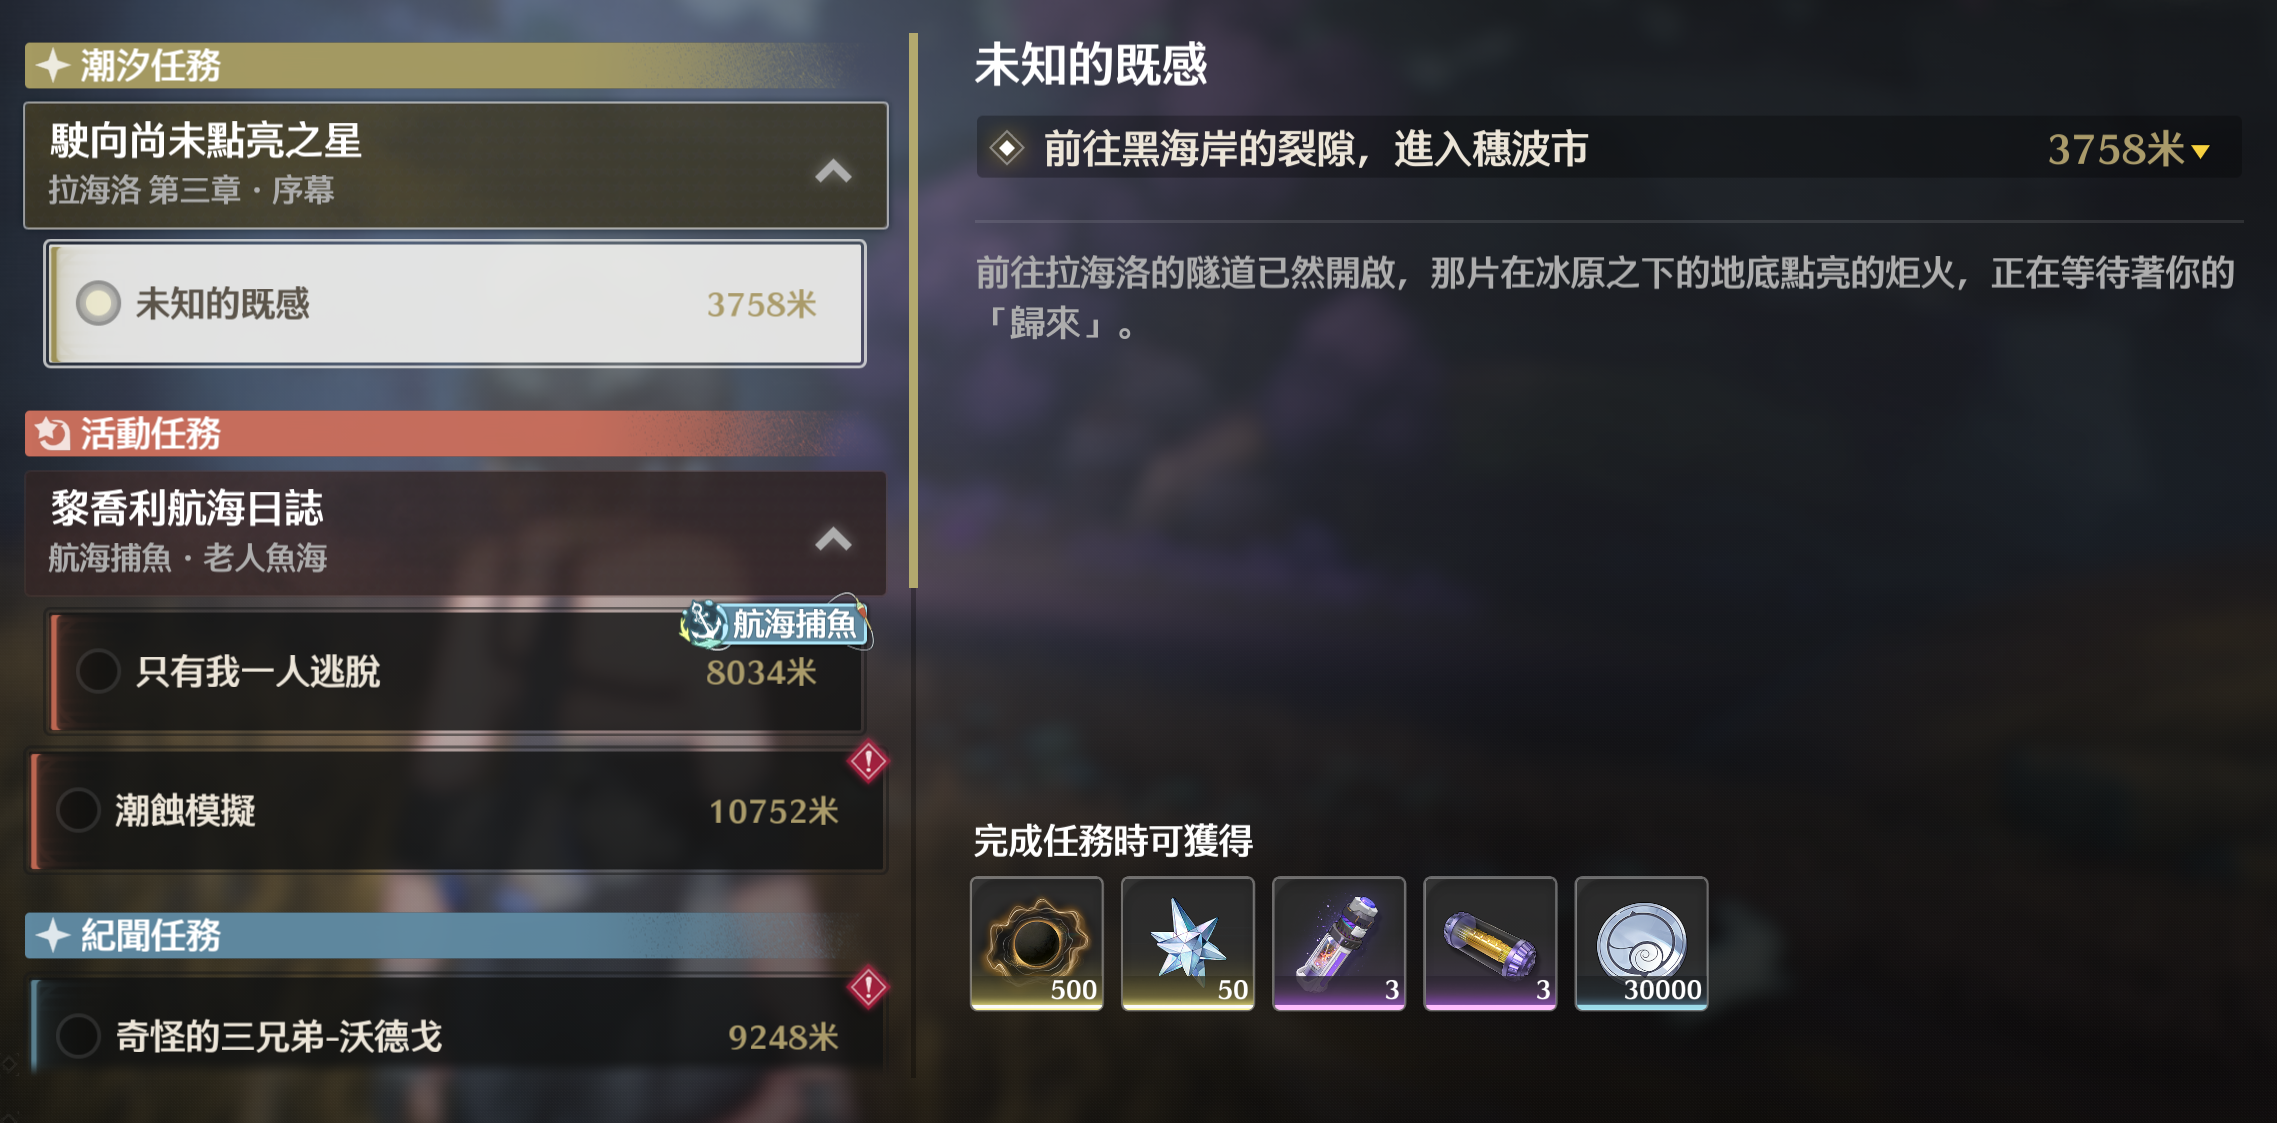The image size is (2277, 1123).
Task: Open the golden capsule reward item
Action: click(1490, 943)
